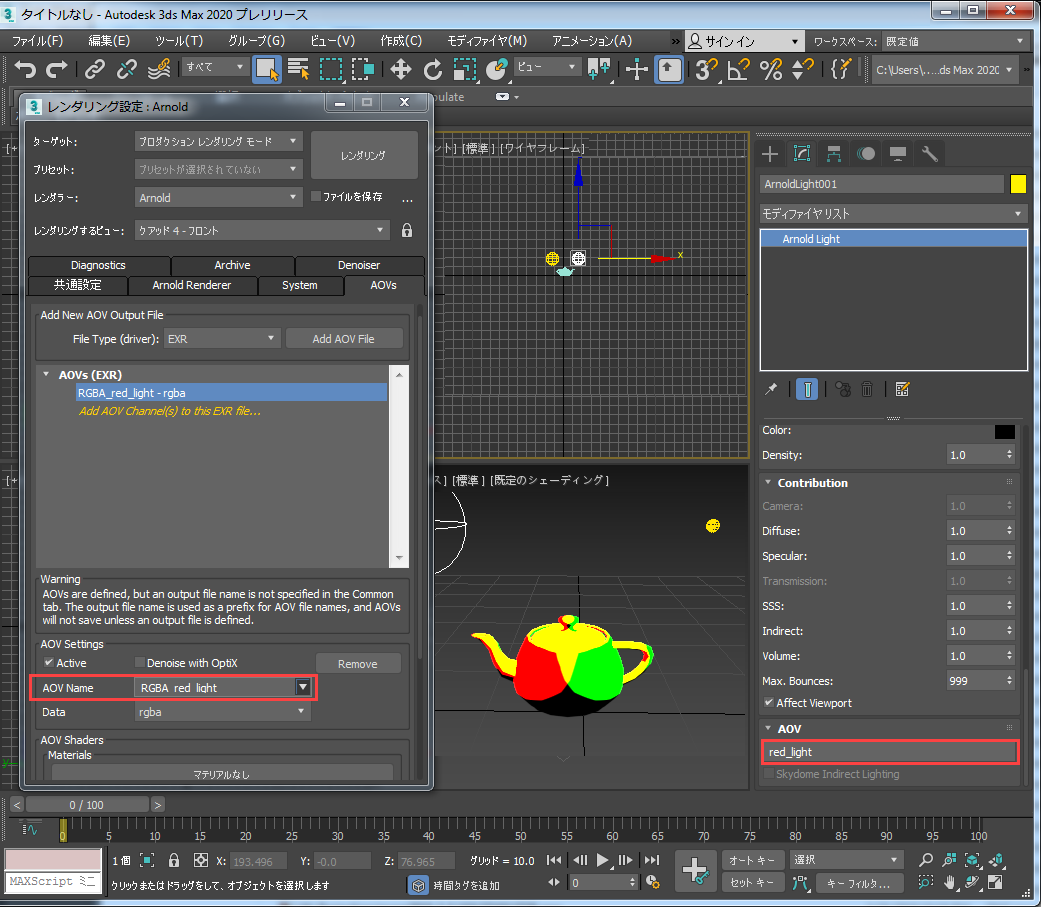The image size is (1041, 907).
Task: Open the Data rgba dropdown
Action: 222,712
